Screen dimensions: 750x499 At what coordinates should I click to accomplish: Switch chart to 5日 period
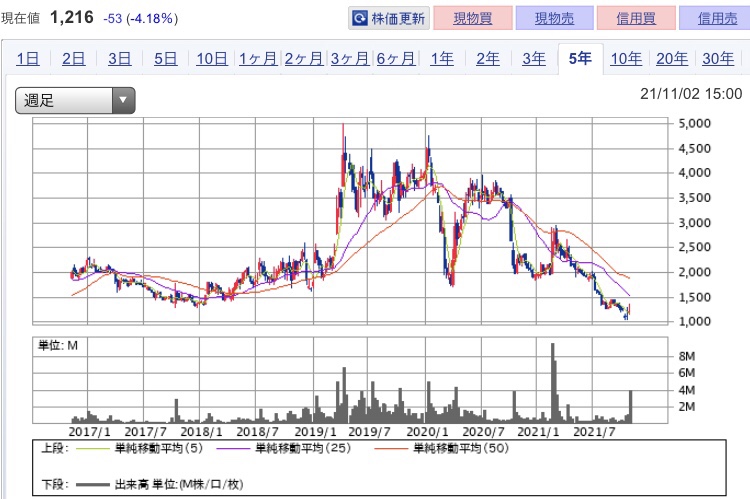coord(165,59)
